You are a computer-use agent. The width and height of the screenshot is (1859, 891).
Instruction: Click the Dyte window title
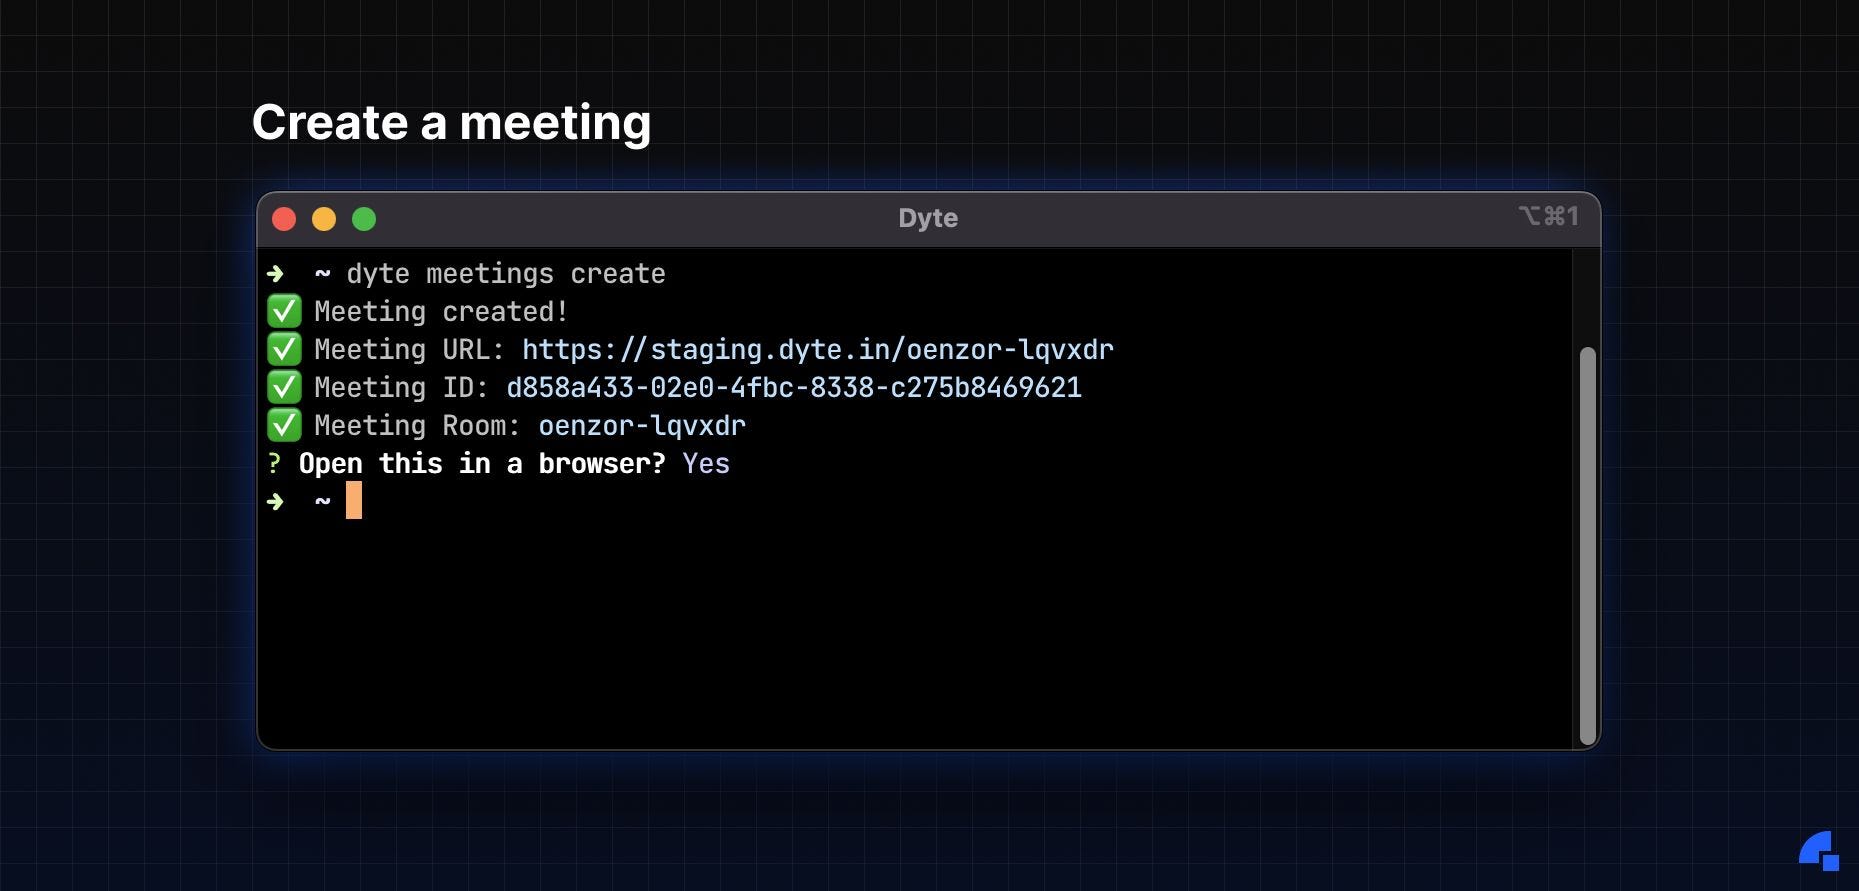tap(928, 218)
